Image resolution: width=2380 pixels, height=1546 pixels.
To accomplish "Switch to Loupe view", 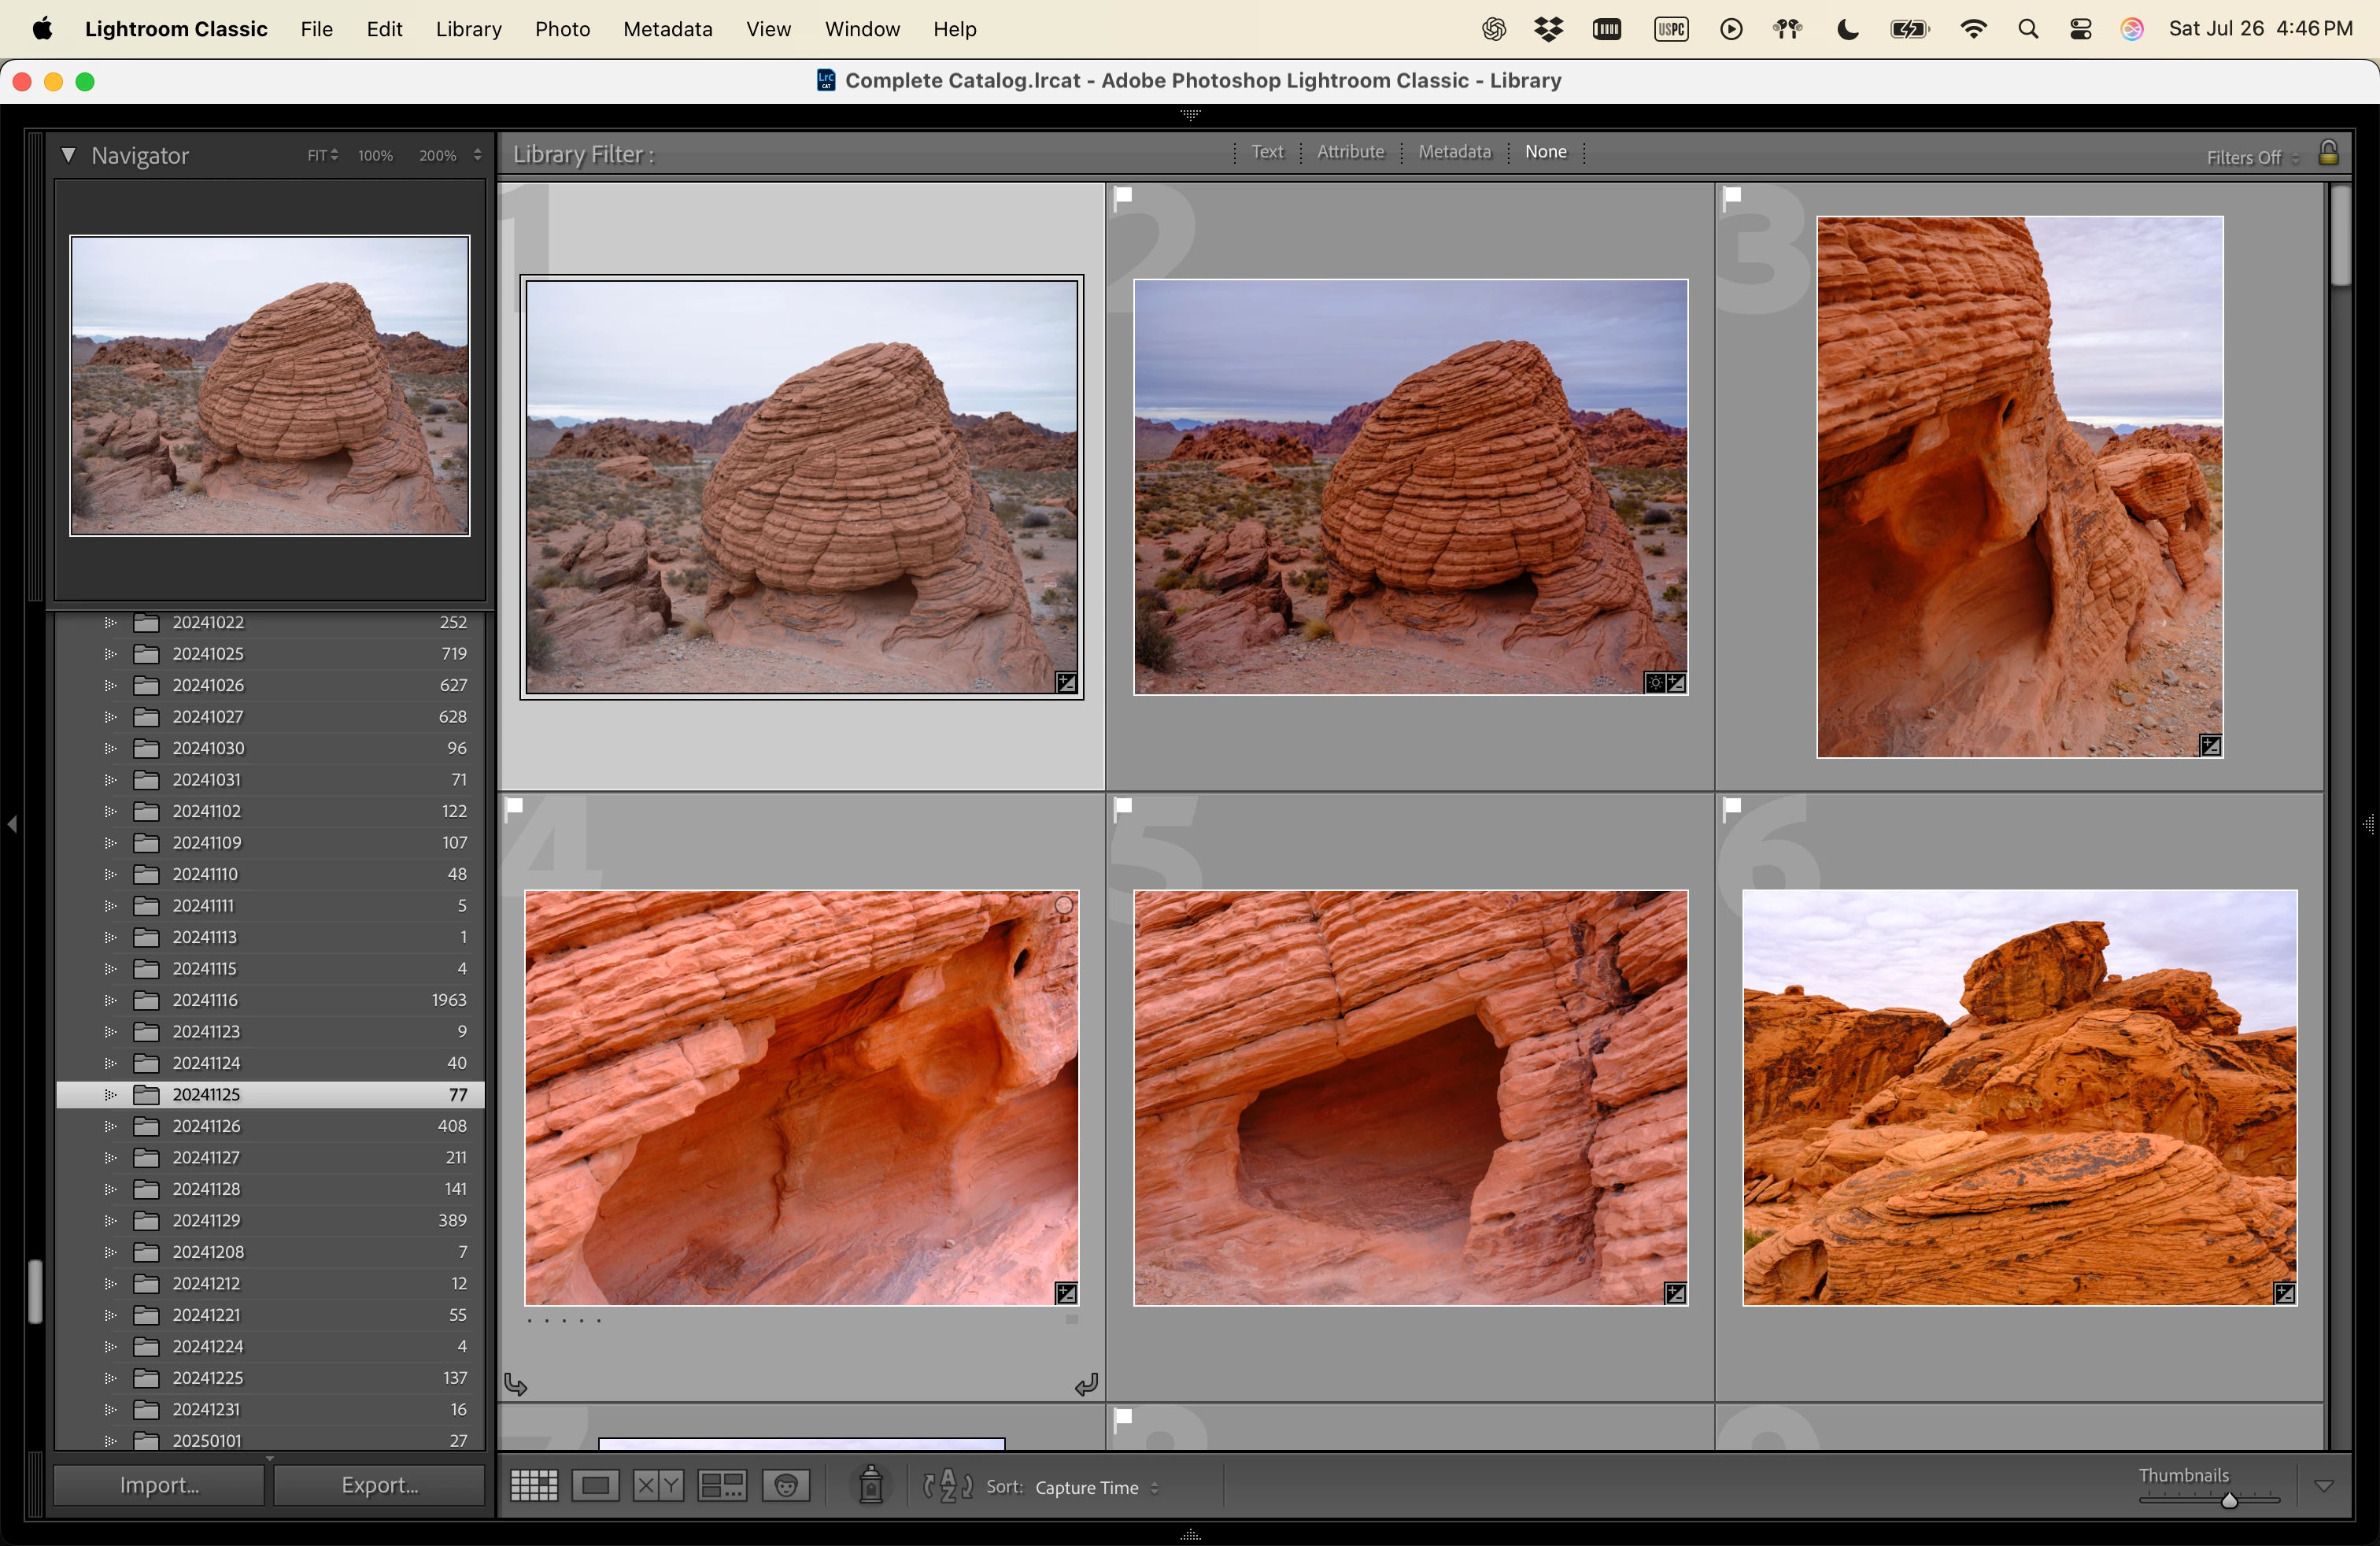I will coord(596,1486).
